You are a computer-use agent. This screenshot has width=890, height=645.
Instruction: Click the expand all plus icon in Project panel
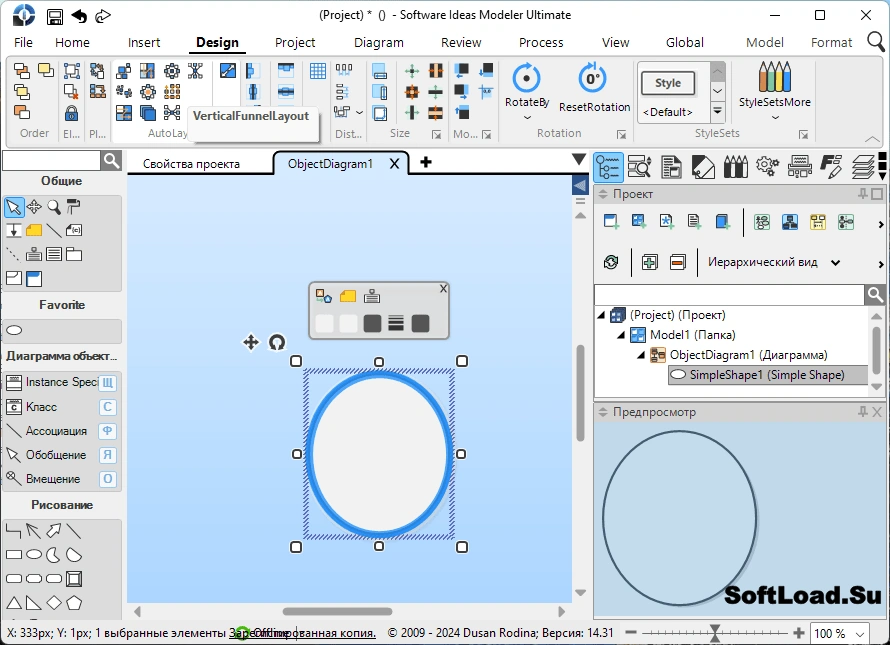coord(649,262)
